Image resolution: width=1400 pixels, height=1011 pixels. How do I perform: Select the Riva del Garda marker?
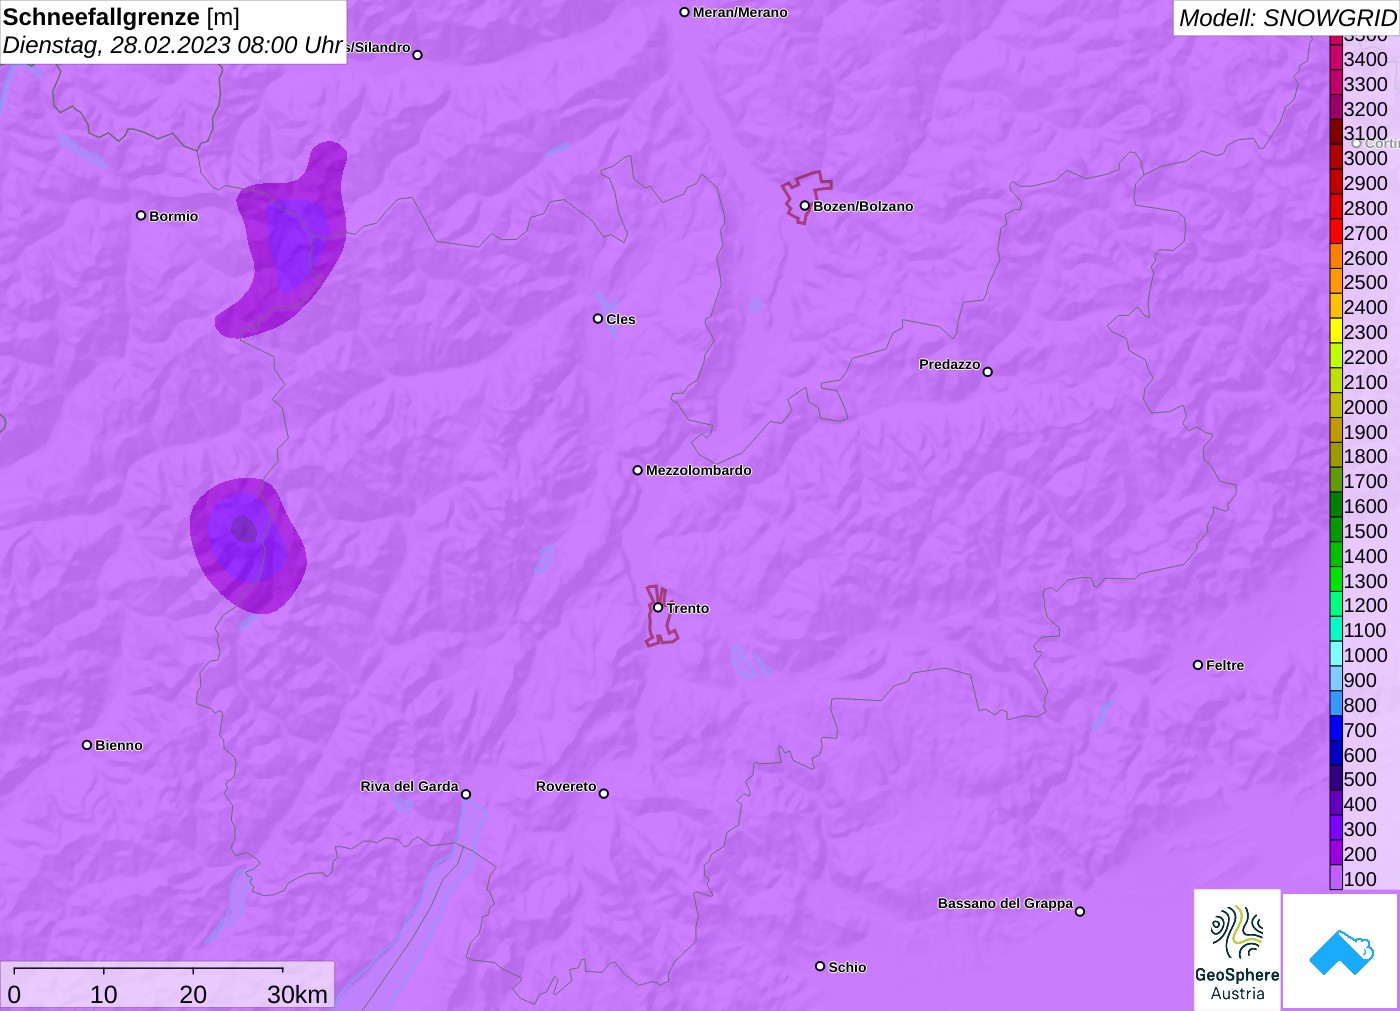(x=466, y=794)
